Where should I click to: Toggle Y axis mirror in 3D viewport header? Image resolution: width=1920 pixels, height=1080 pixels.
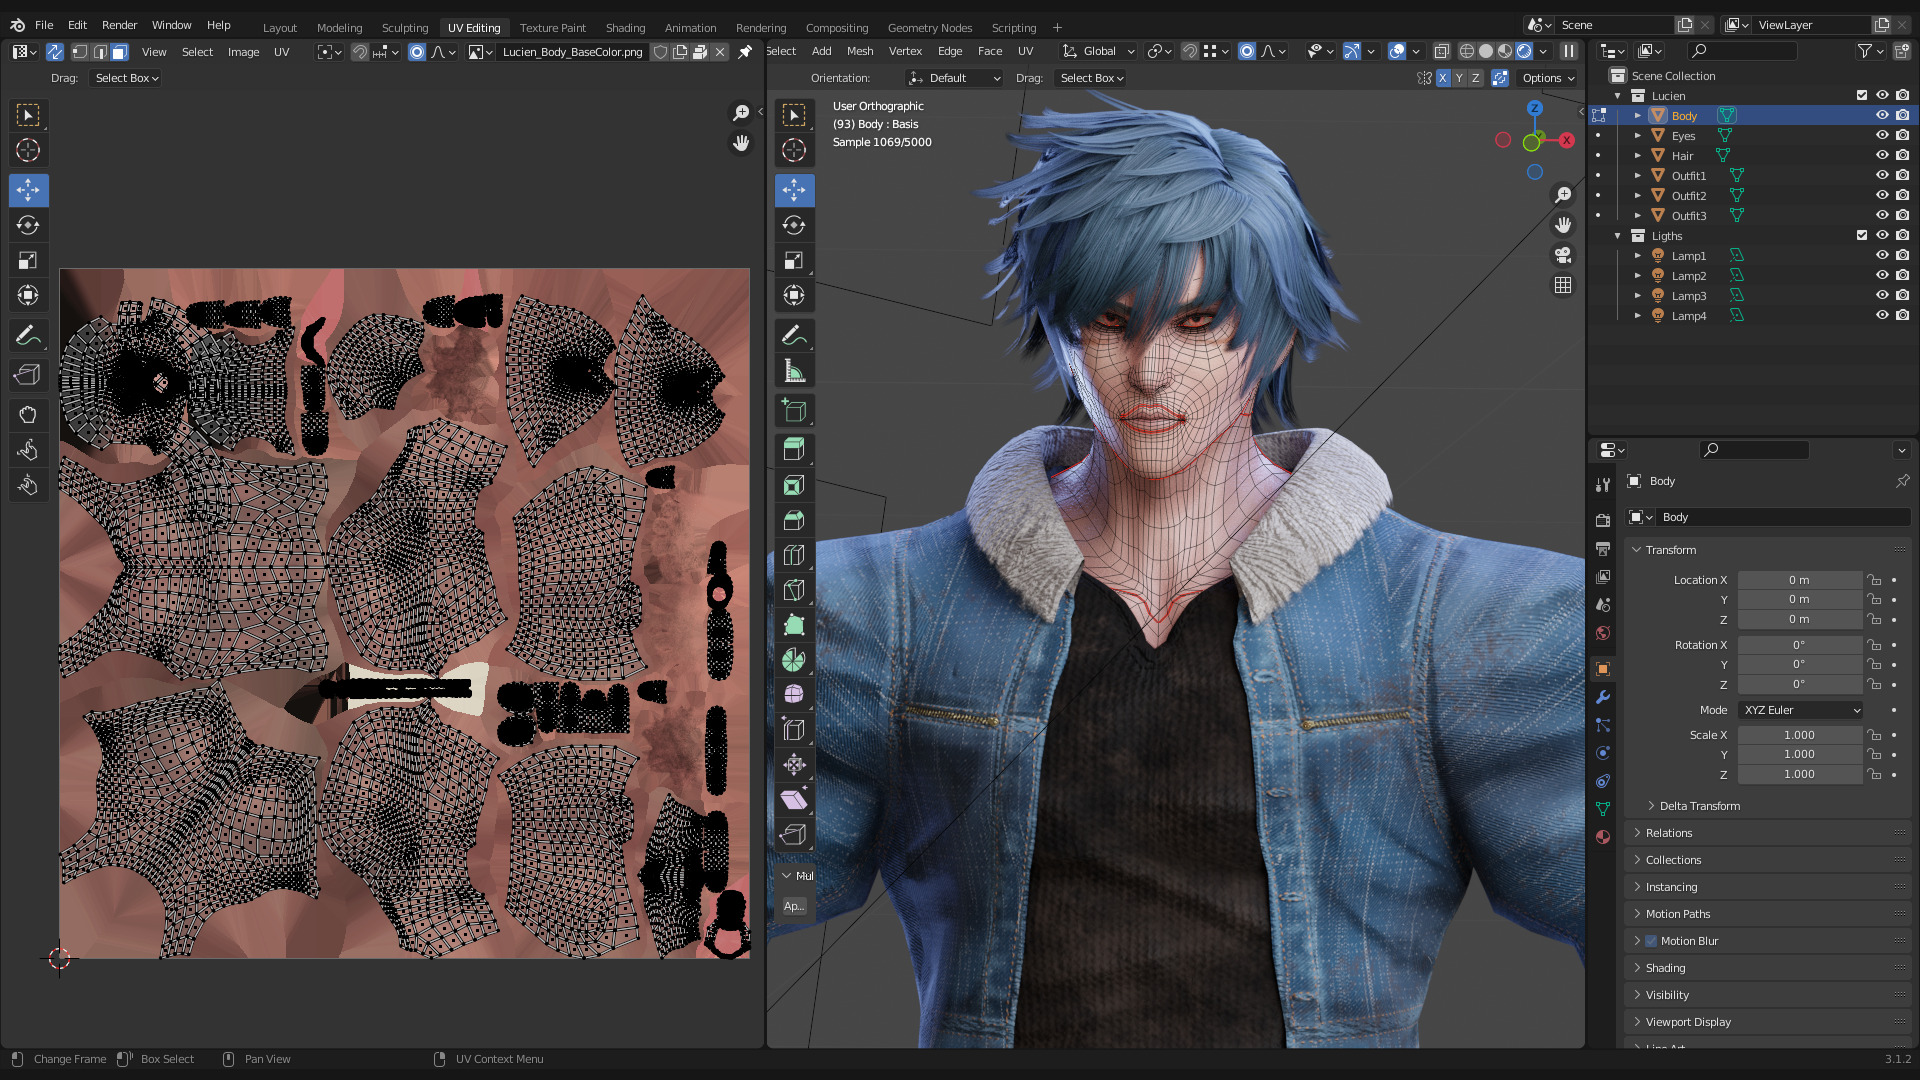click(x=1459, y=78)
